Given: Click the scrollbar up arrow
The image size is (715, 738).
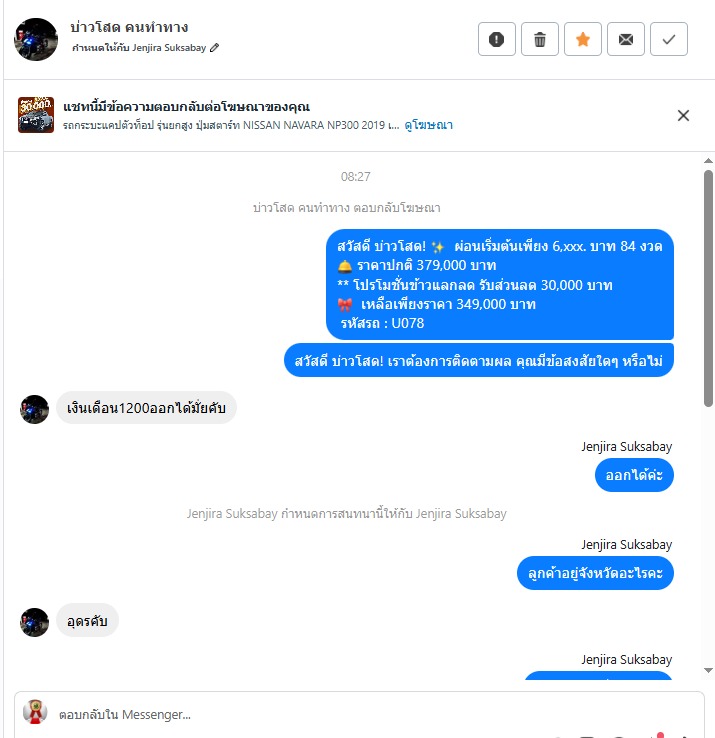Looking at the screenshot, I should (x=708, y=161).
